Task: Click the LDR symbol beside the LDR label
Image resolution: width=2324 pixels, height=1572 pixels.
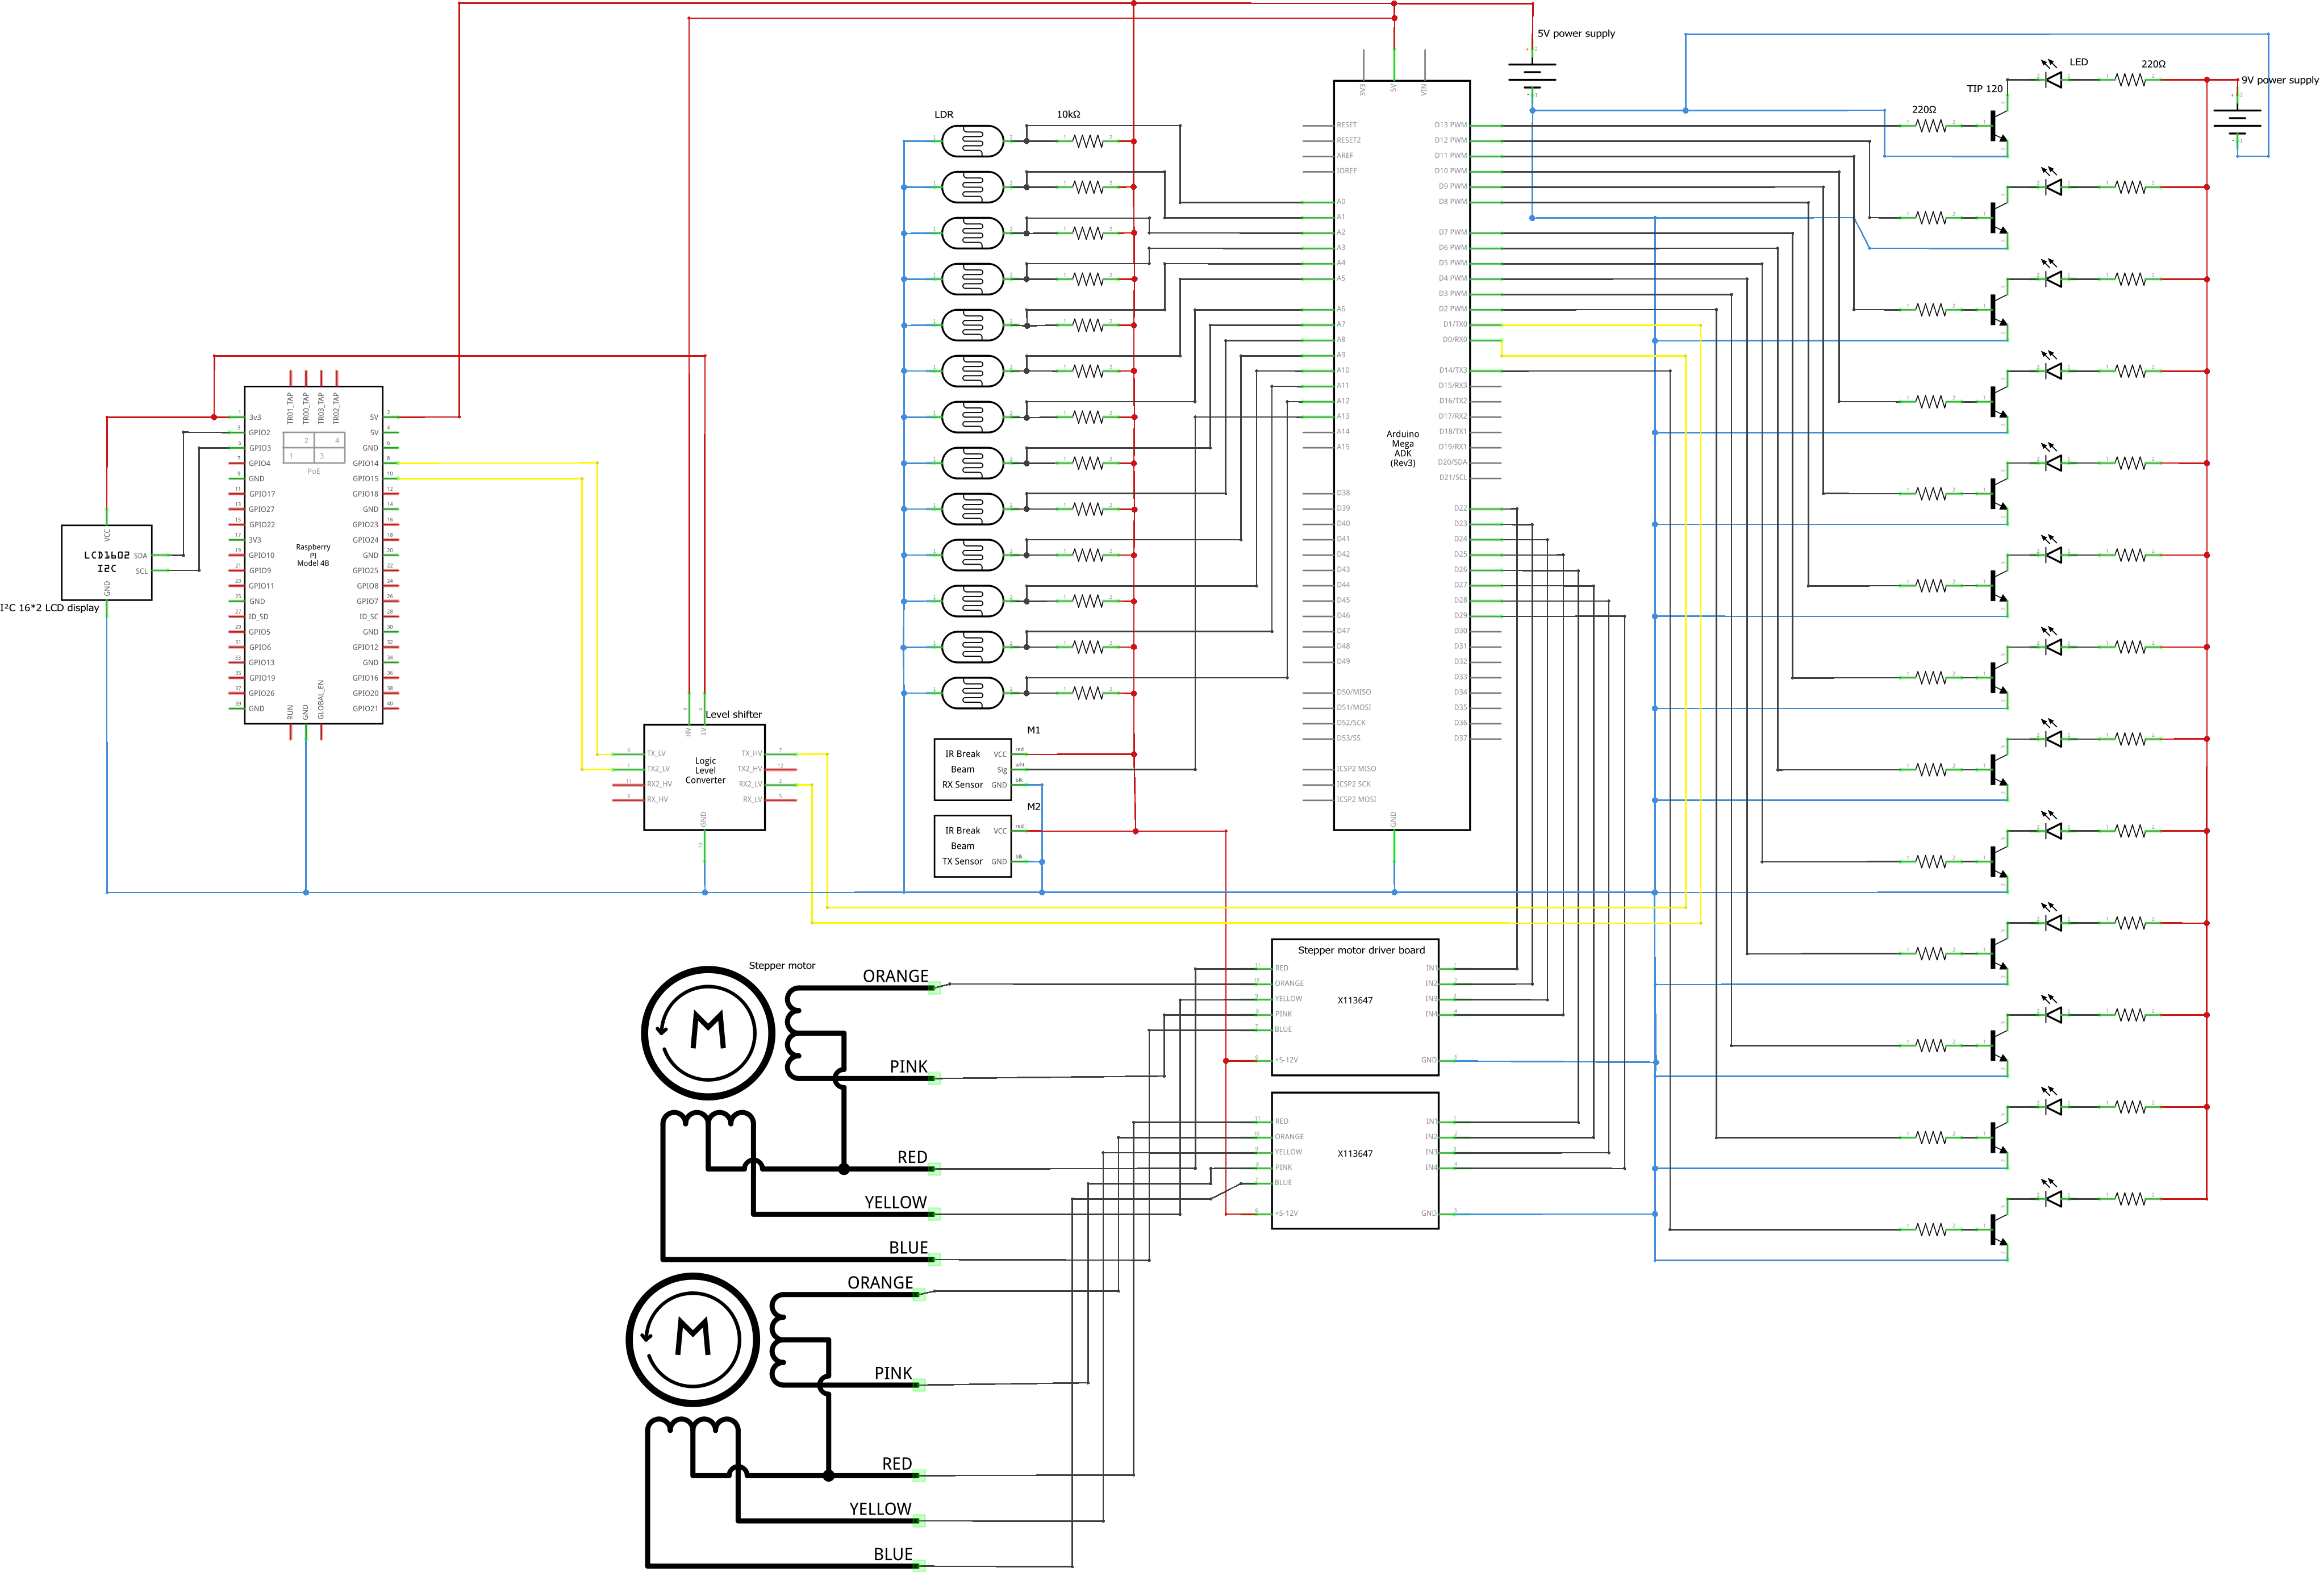Action: pyautogui.click(x=972, y=141)
